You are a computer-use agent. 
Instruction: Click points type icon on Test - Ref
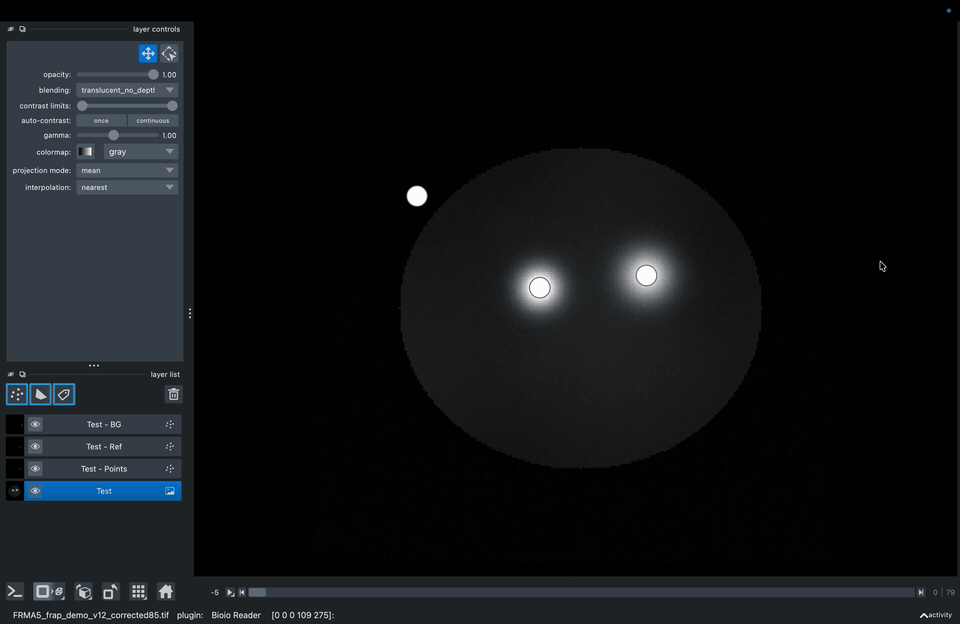170,446
